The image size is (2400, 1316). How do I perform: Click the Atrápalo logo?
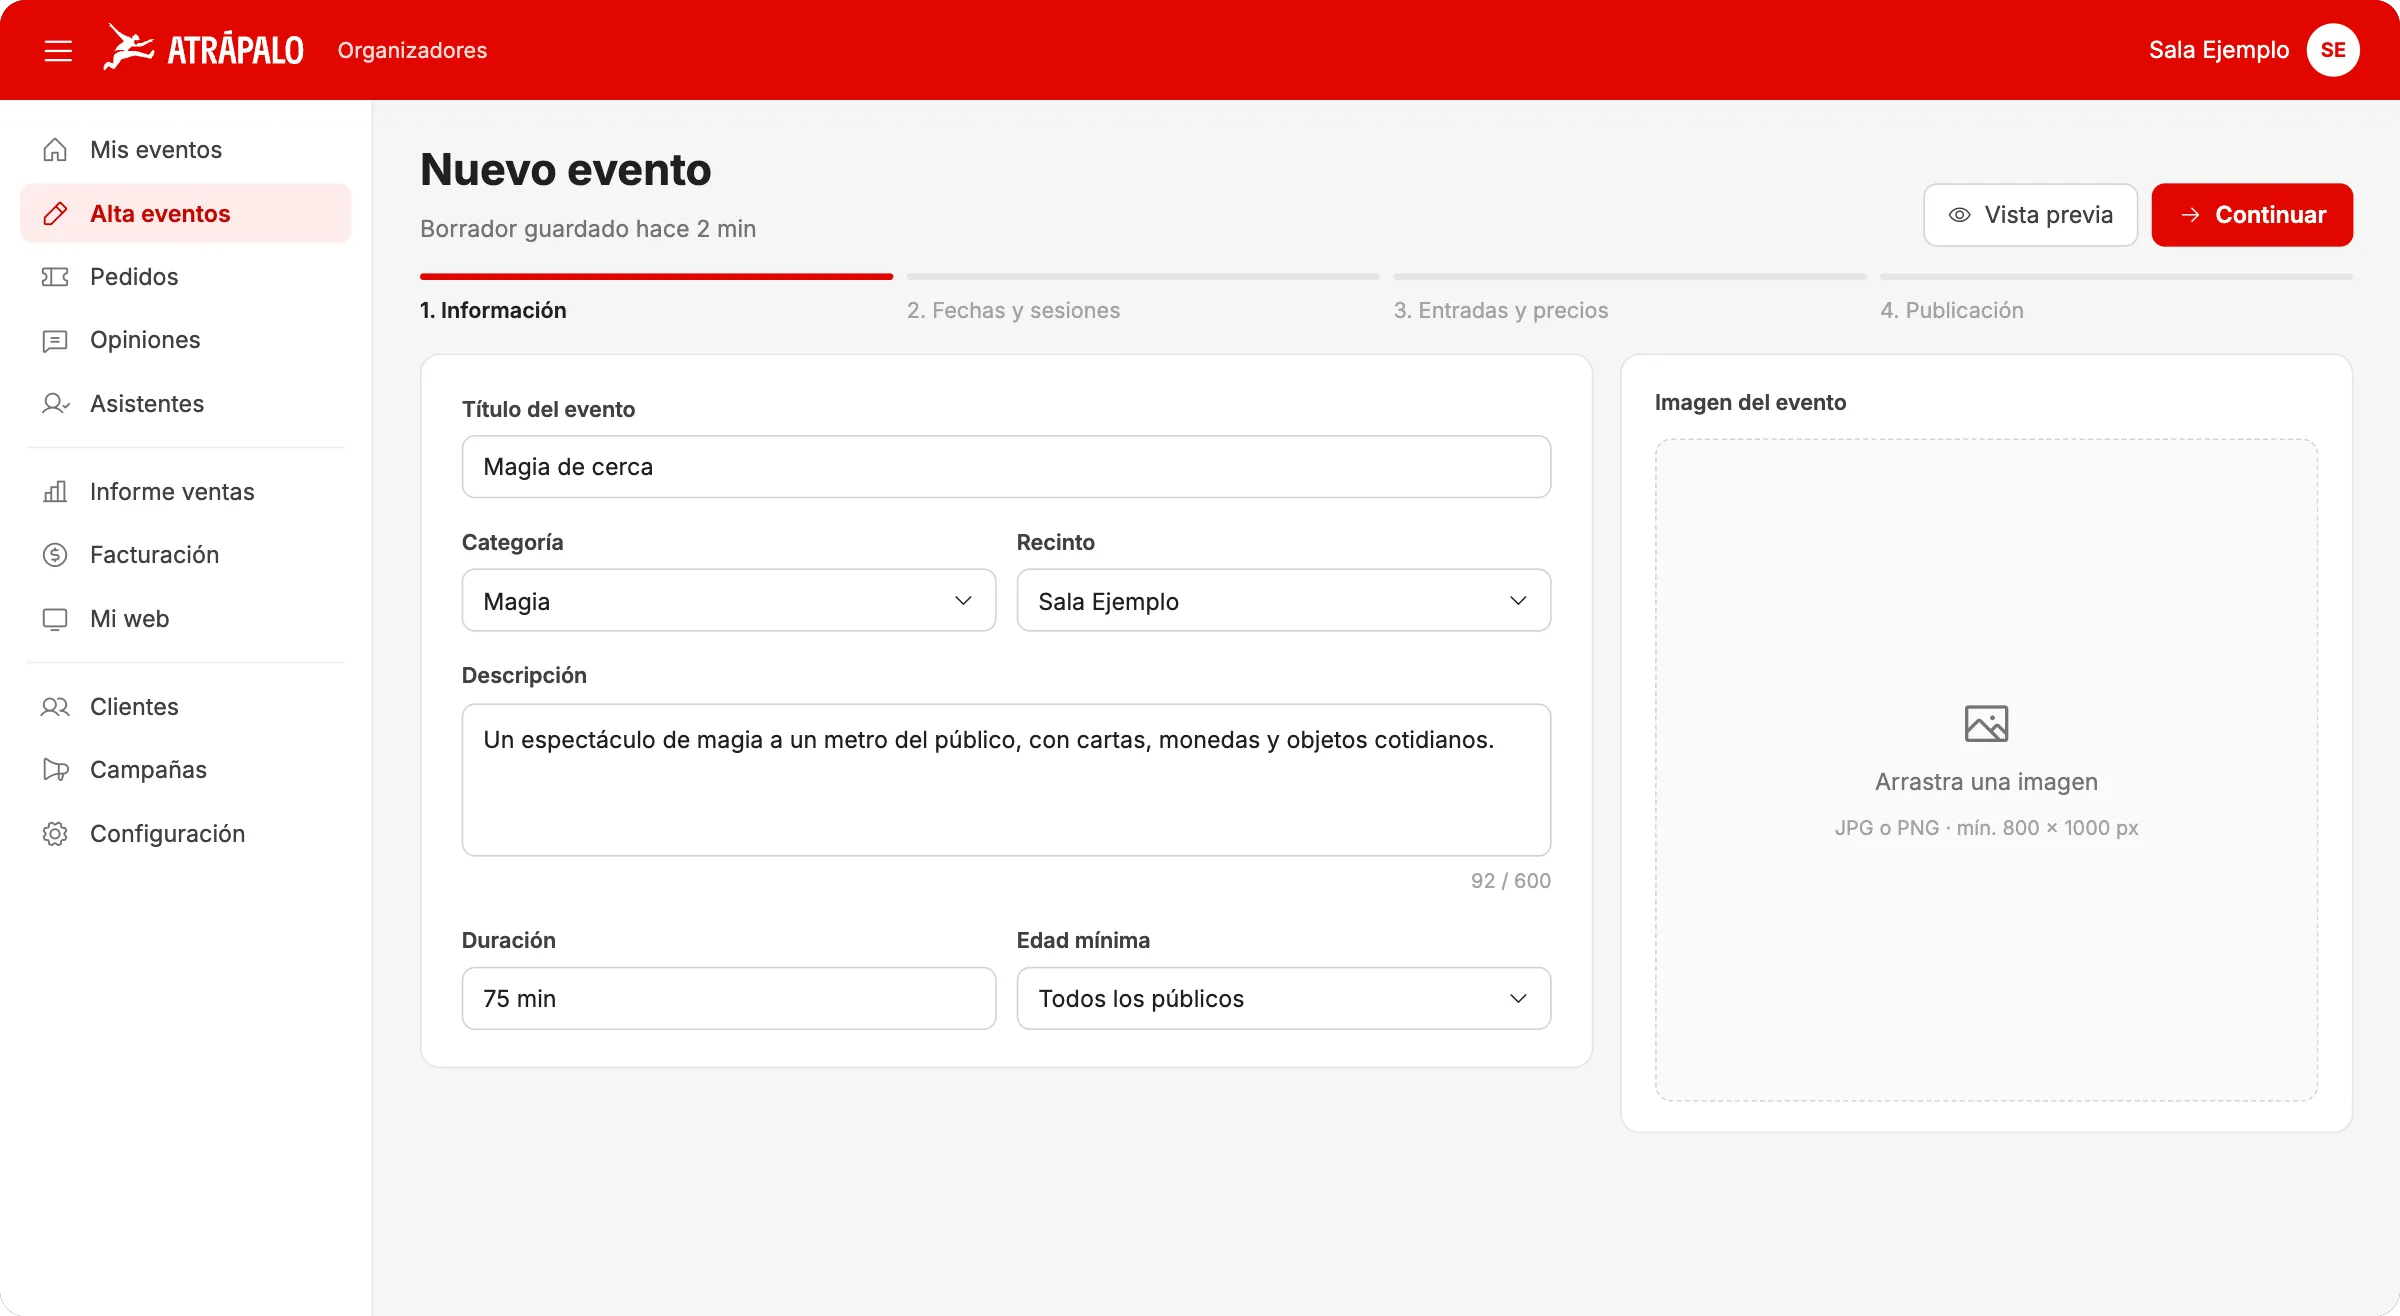click(x=203, y=48)
